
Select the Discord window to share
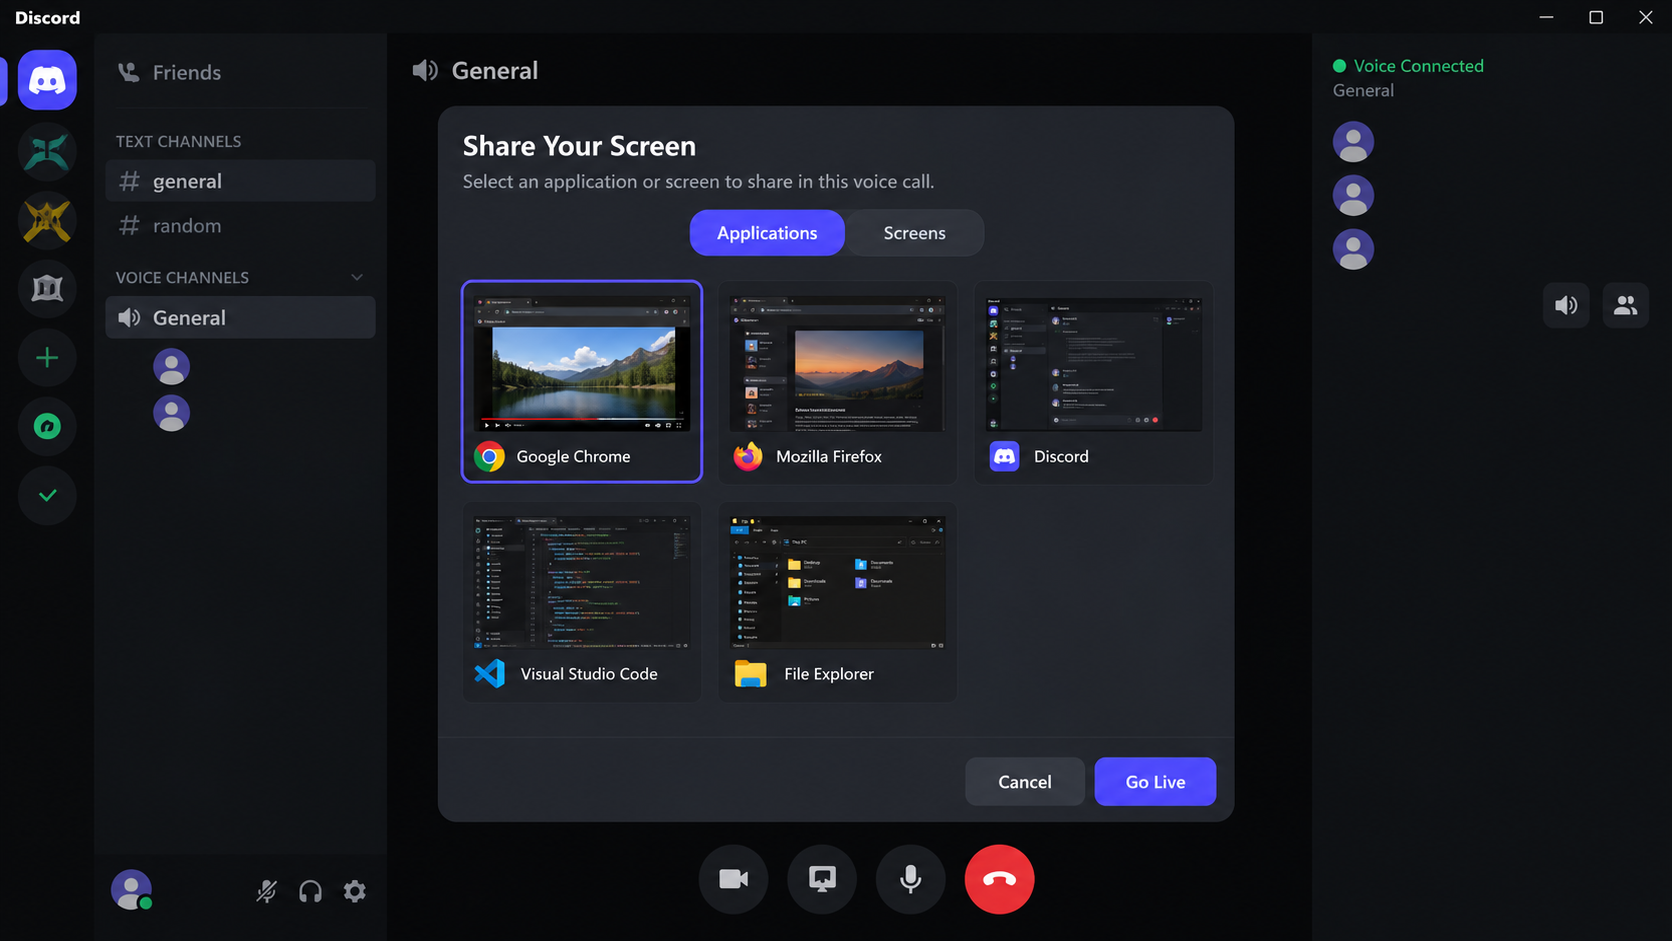[1094, 383]
